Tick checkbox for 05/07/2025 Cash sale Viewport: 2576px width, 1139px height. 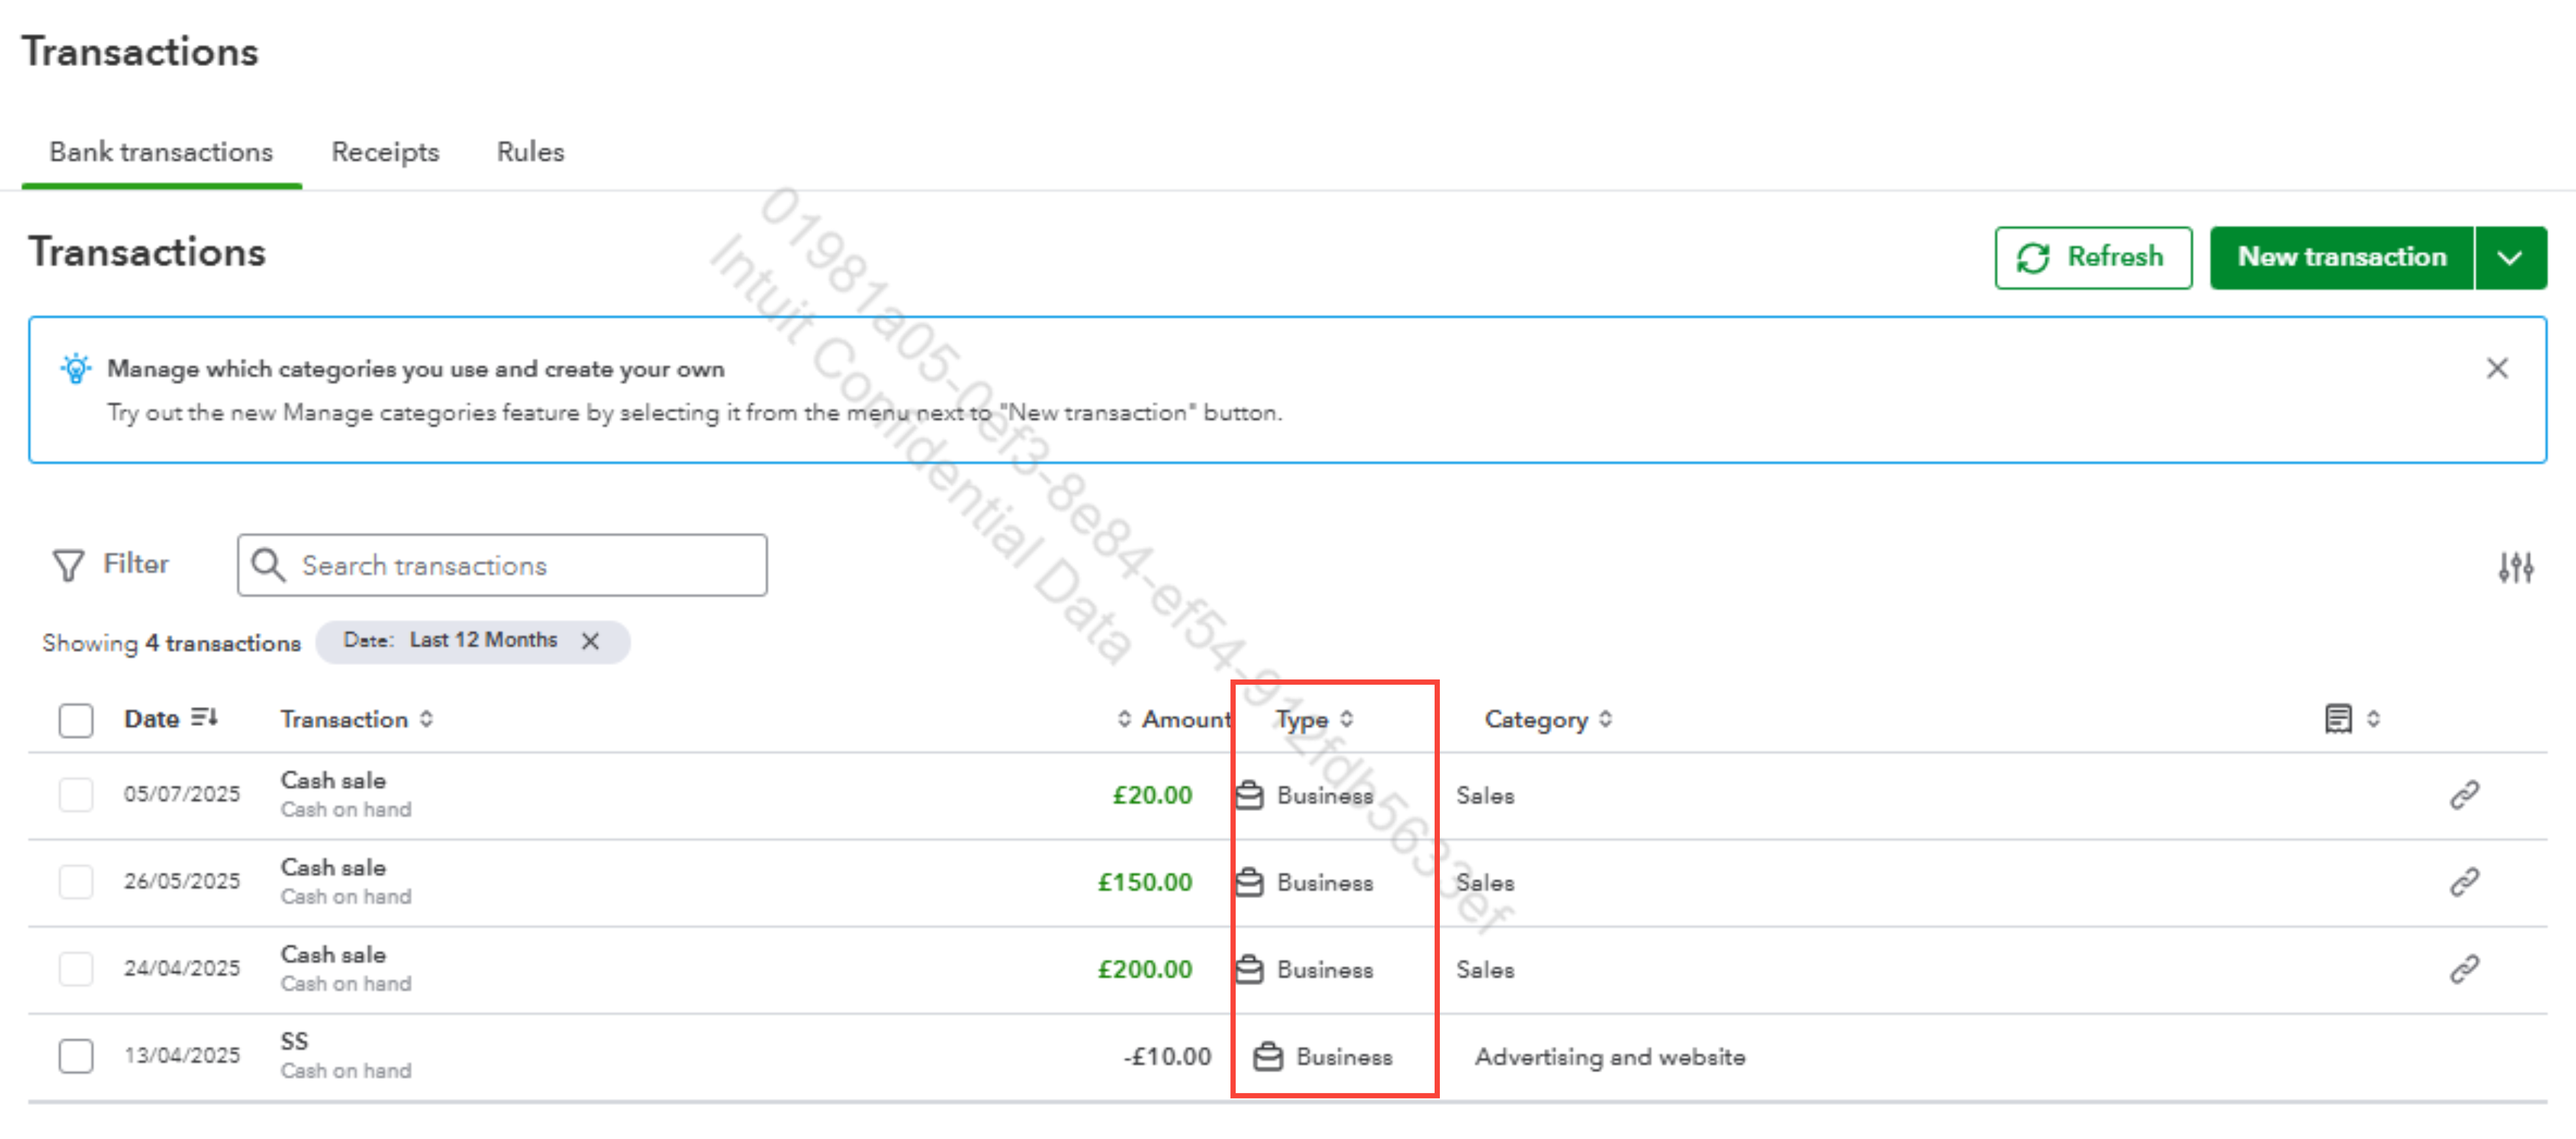76,795
